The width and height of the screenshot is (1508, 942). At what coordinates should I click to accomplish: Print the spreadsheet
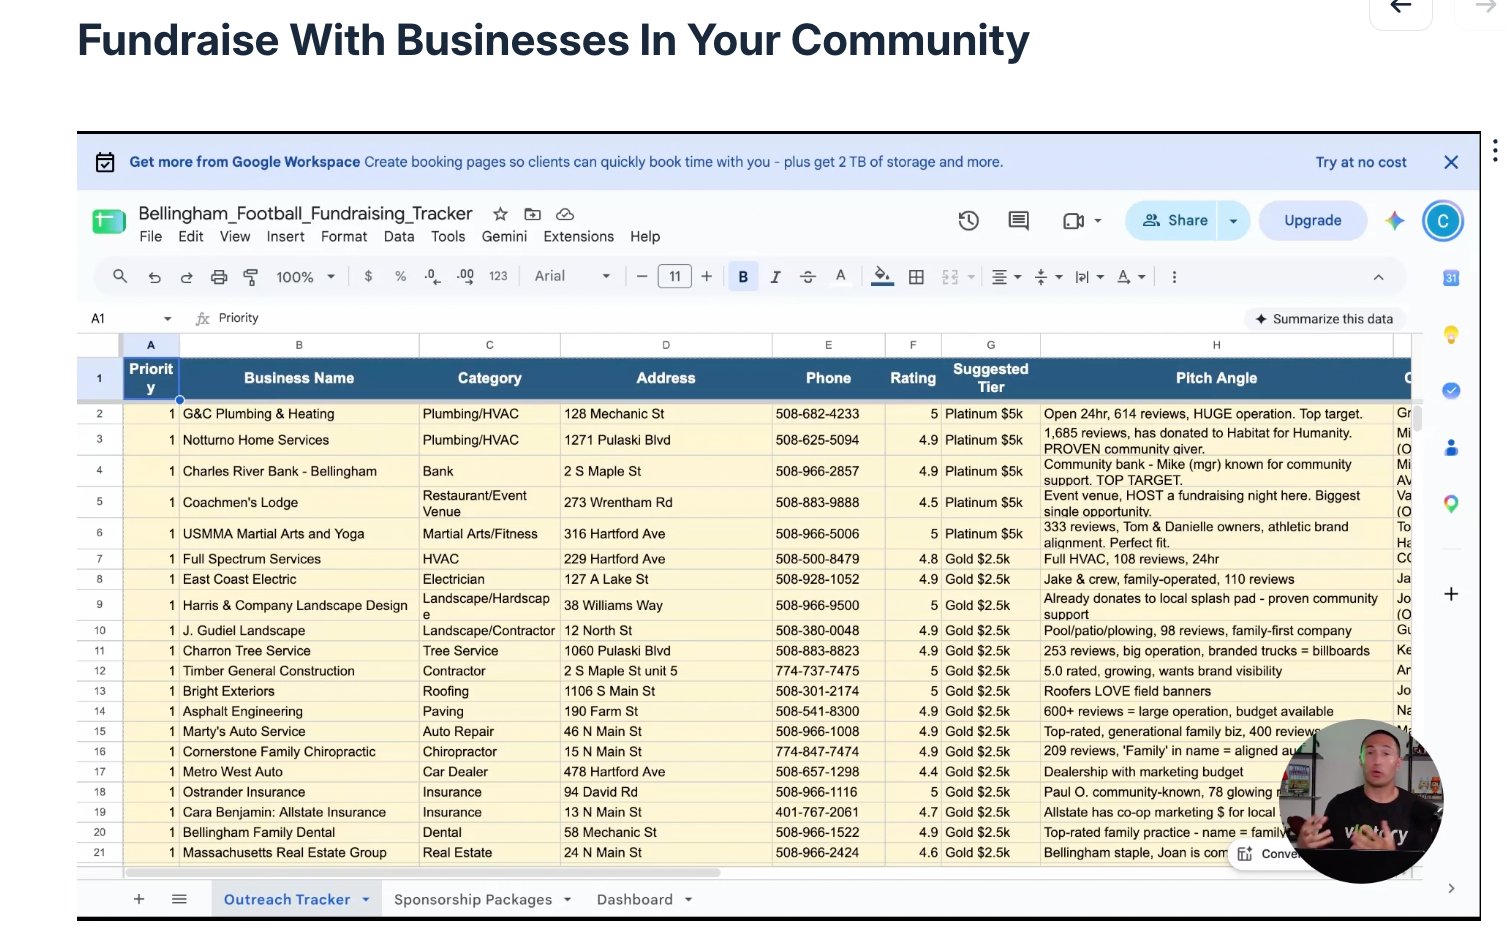pyautogui.click(x=219, y=277)
